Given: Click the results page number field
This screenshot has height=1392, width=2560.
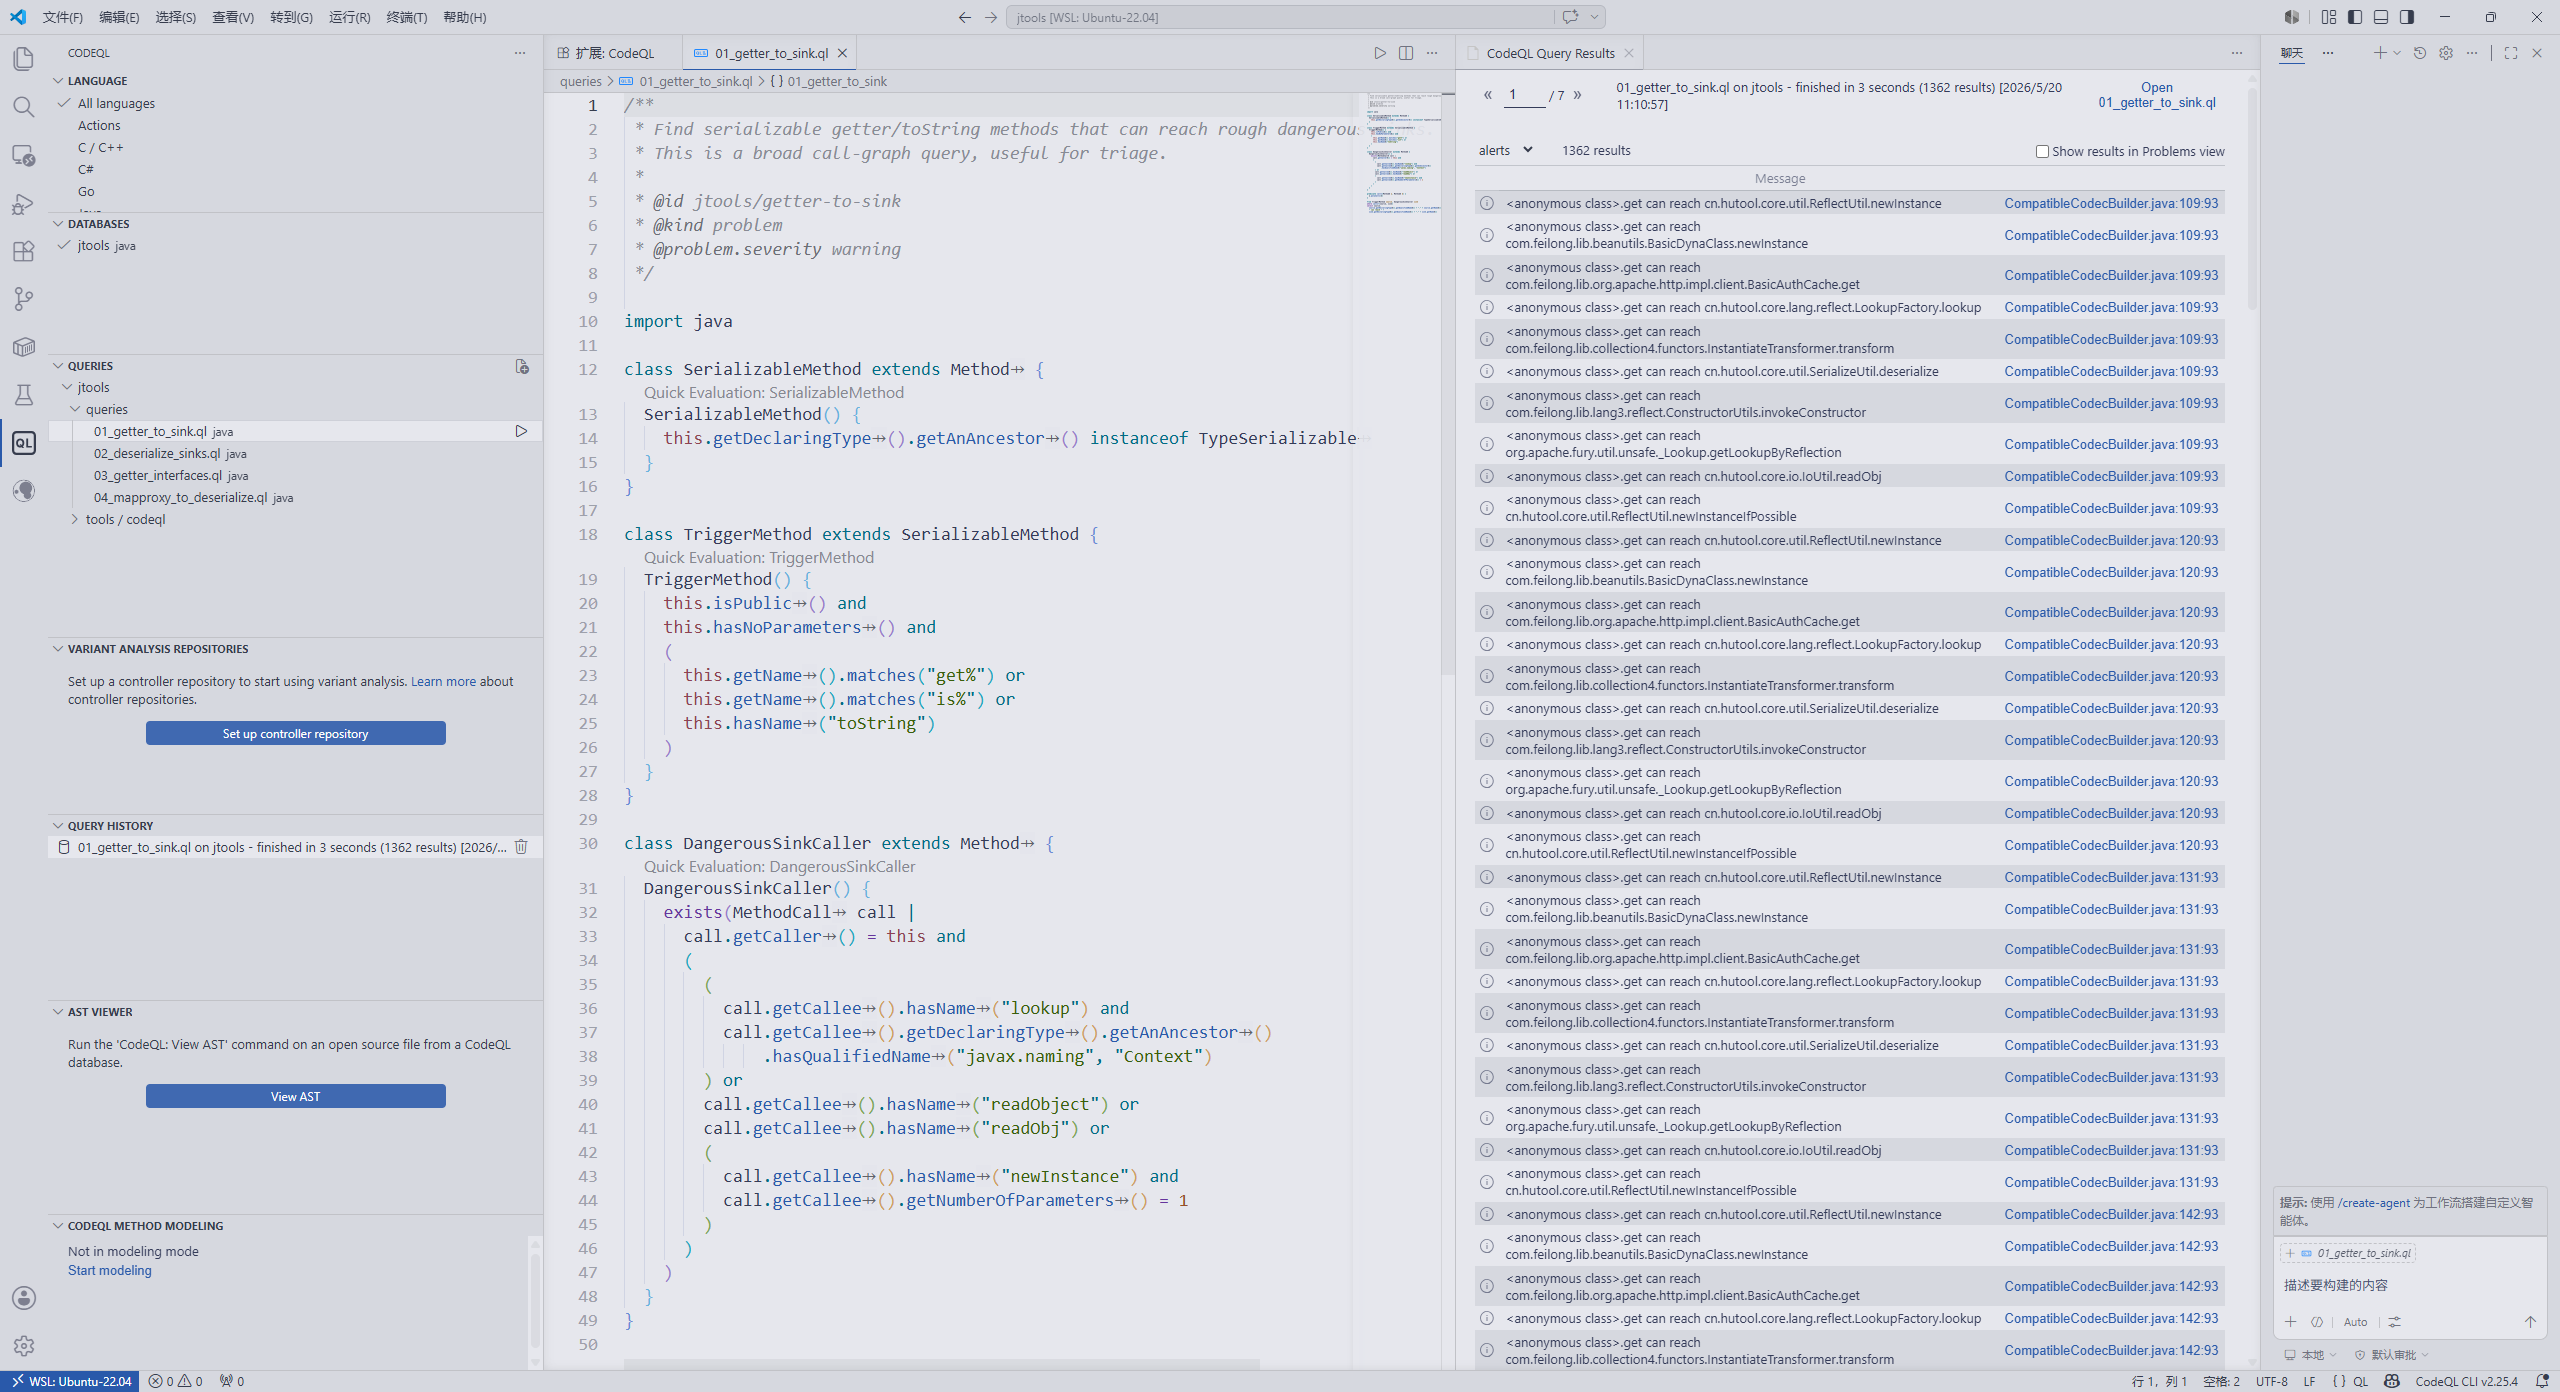Looking at the screenshot, I should pos(1522,95).
